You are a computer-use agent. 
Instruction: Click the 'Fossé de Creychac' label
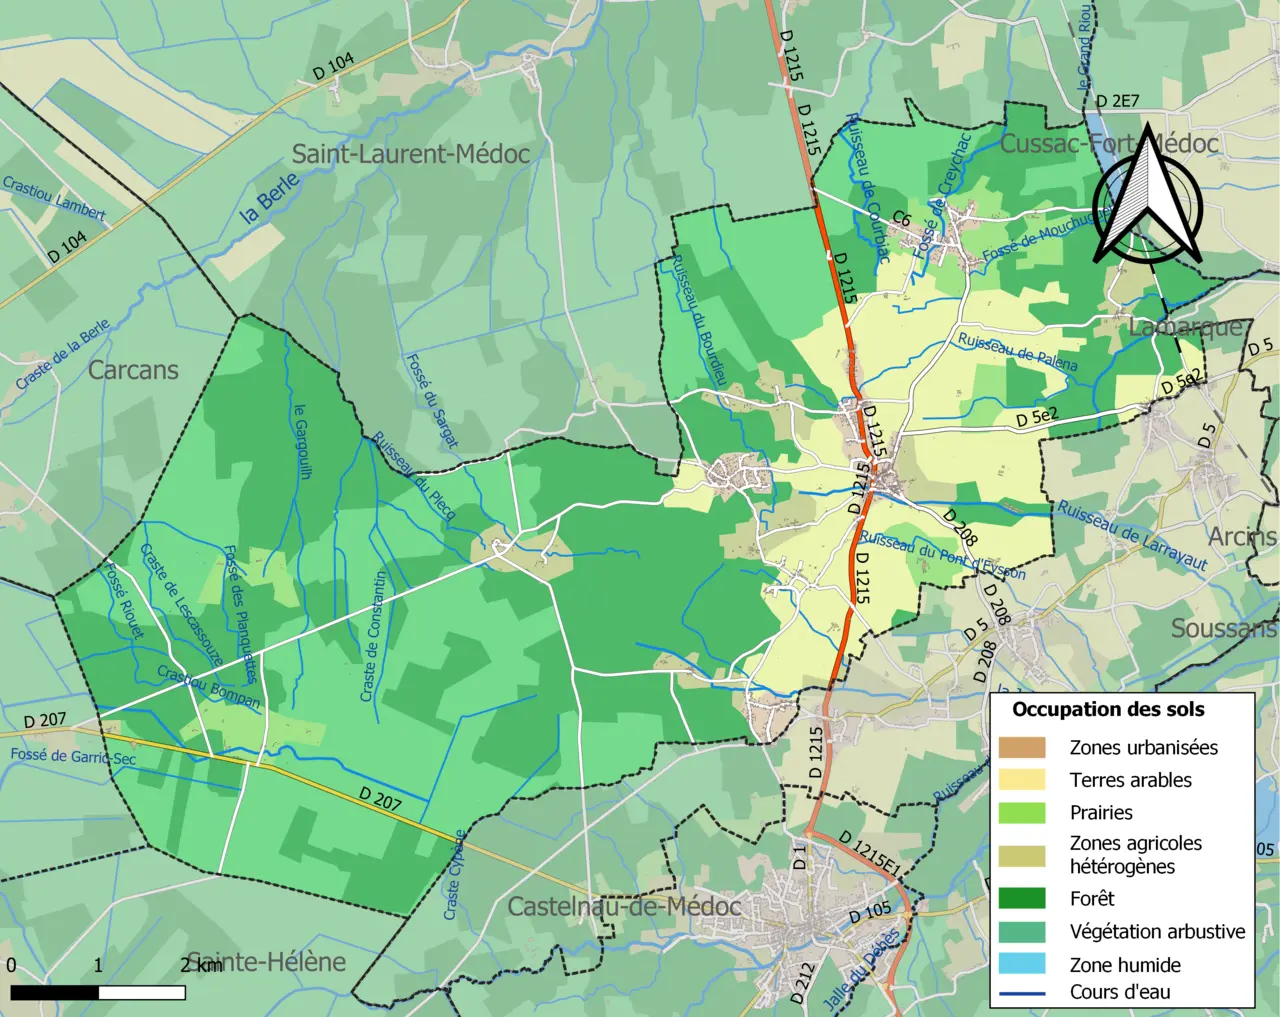point(943,198)
